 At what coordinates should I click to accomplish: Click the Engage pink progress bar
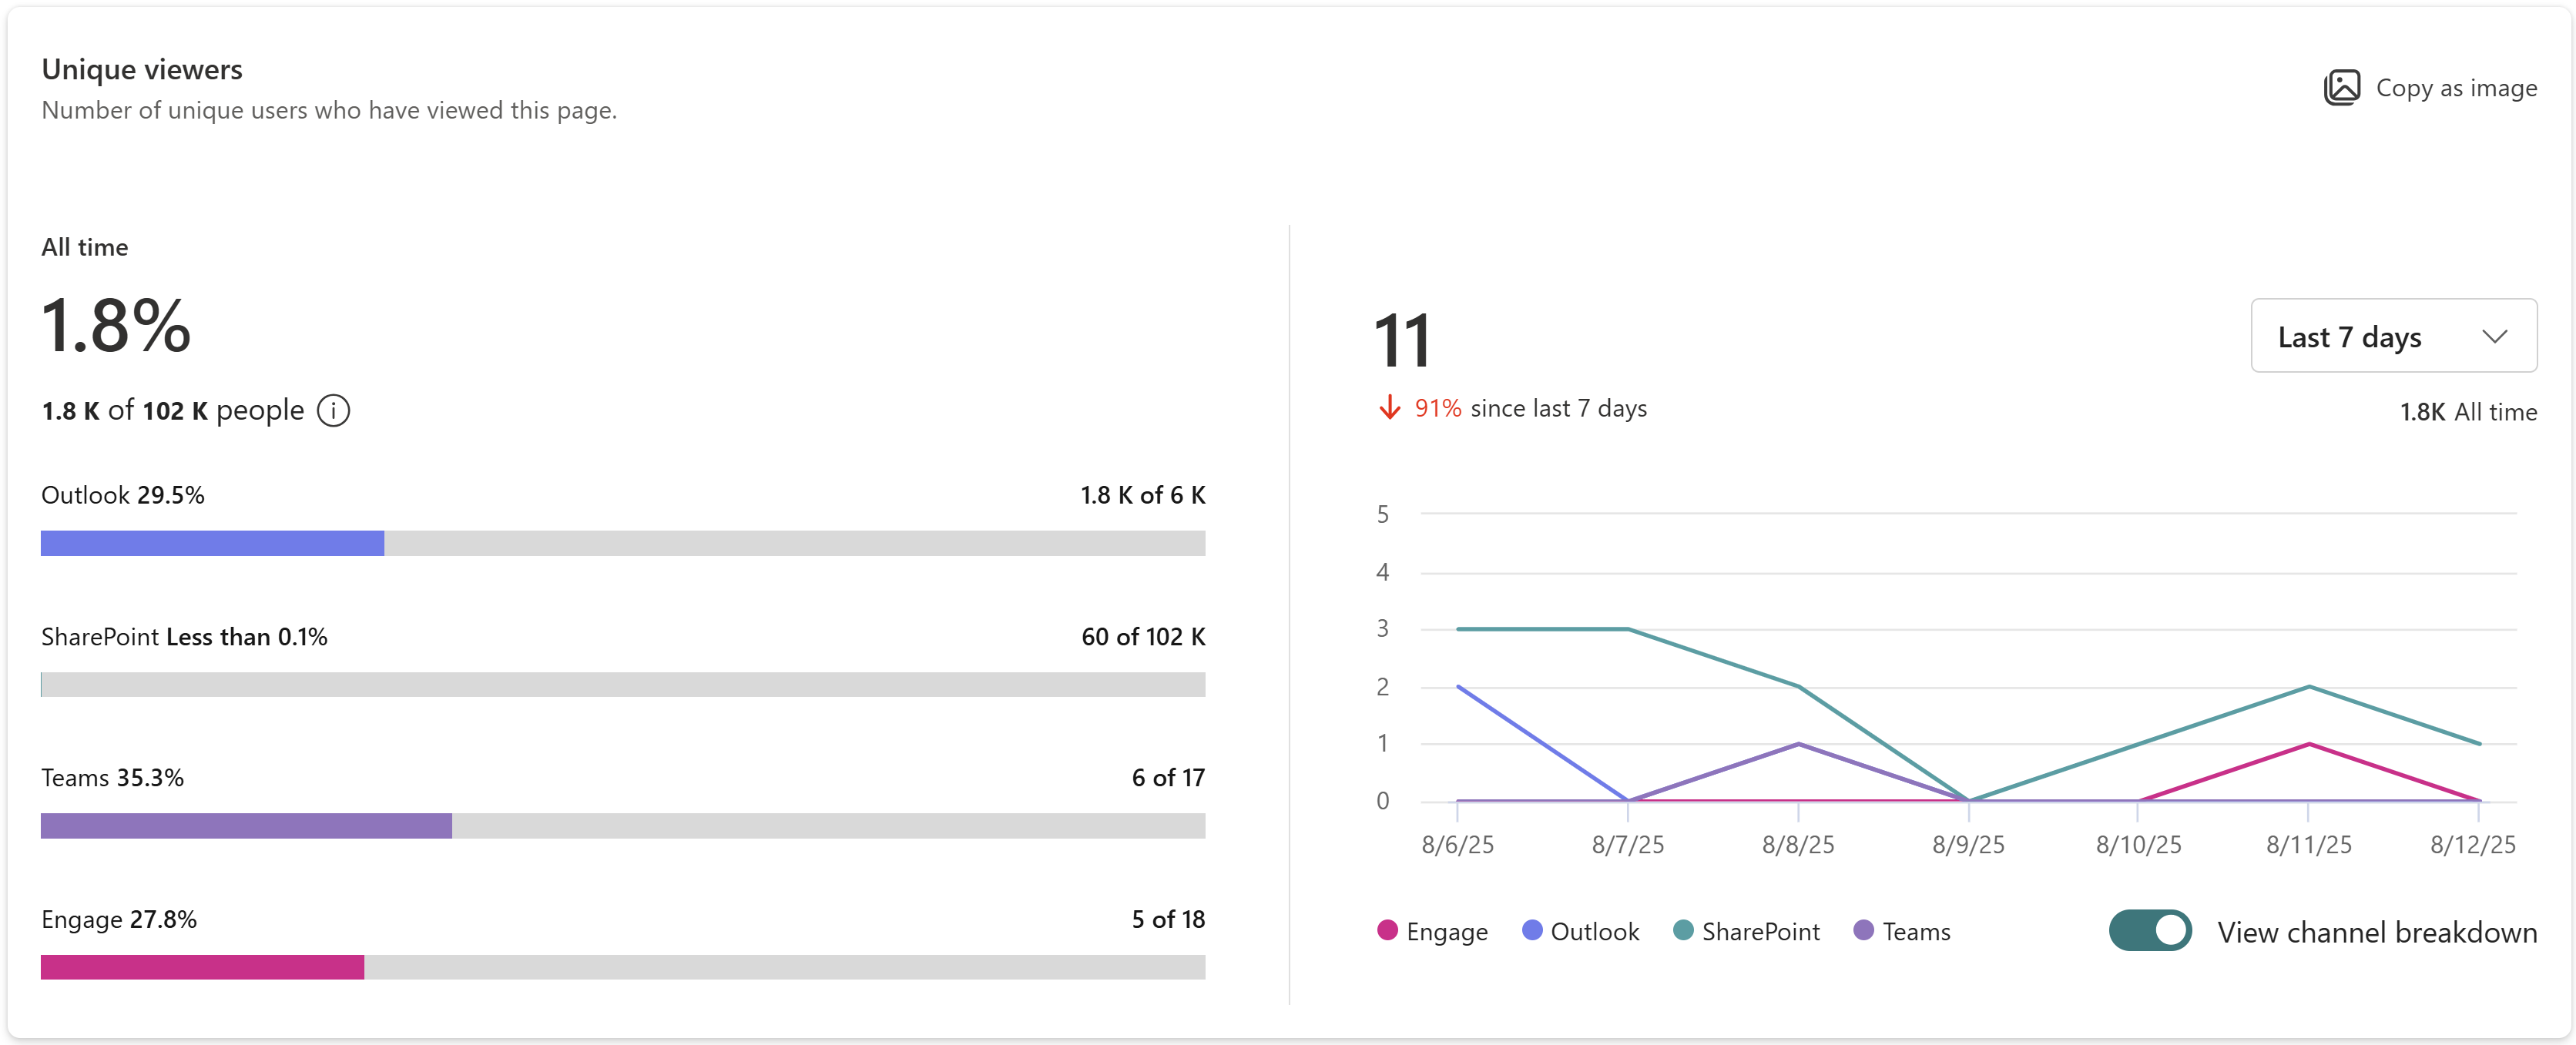[x=202, y=967]
